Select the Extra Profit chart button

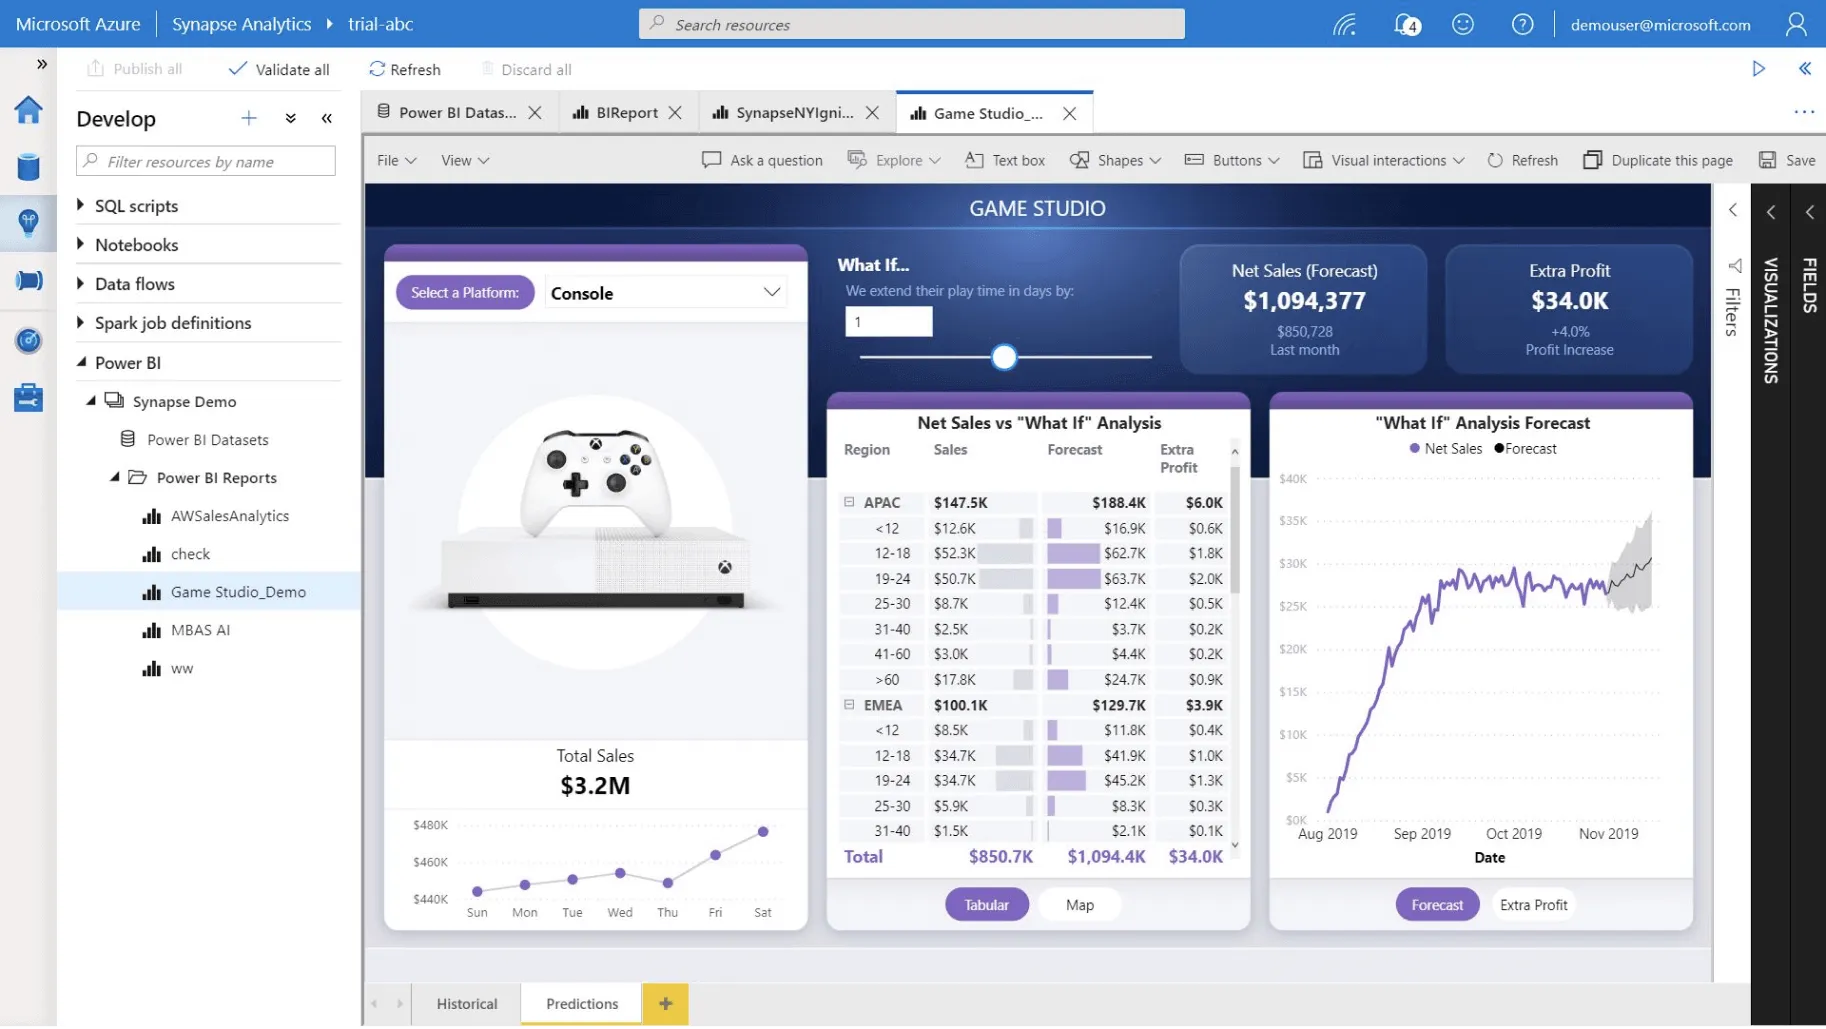click(x=1533, y=905)
